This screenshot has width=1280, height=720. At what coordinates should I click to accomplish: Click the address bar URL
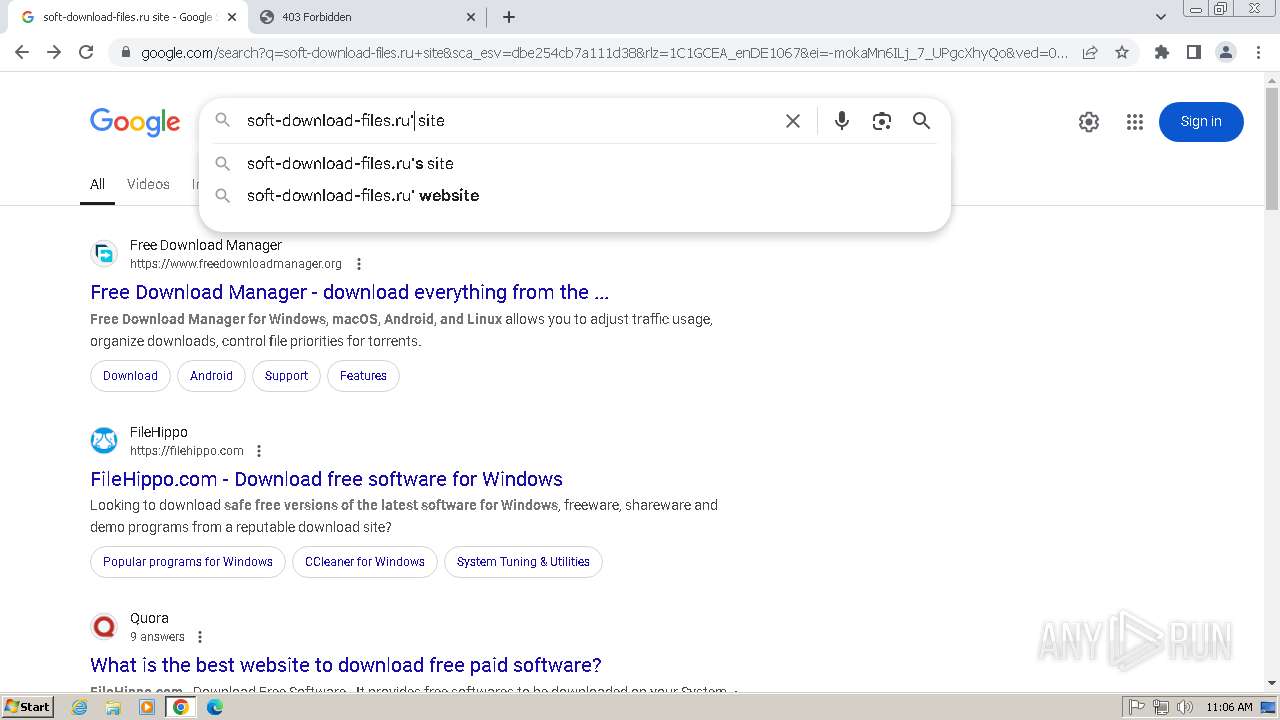tap(604, 53)
